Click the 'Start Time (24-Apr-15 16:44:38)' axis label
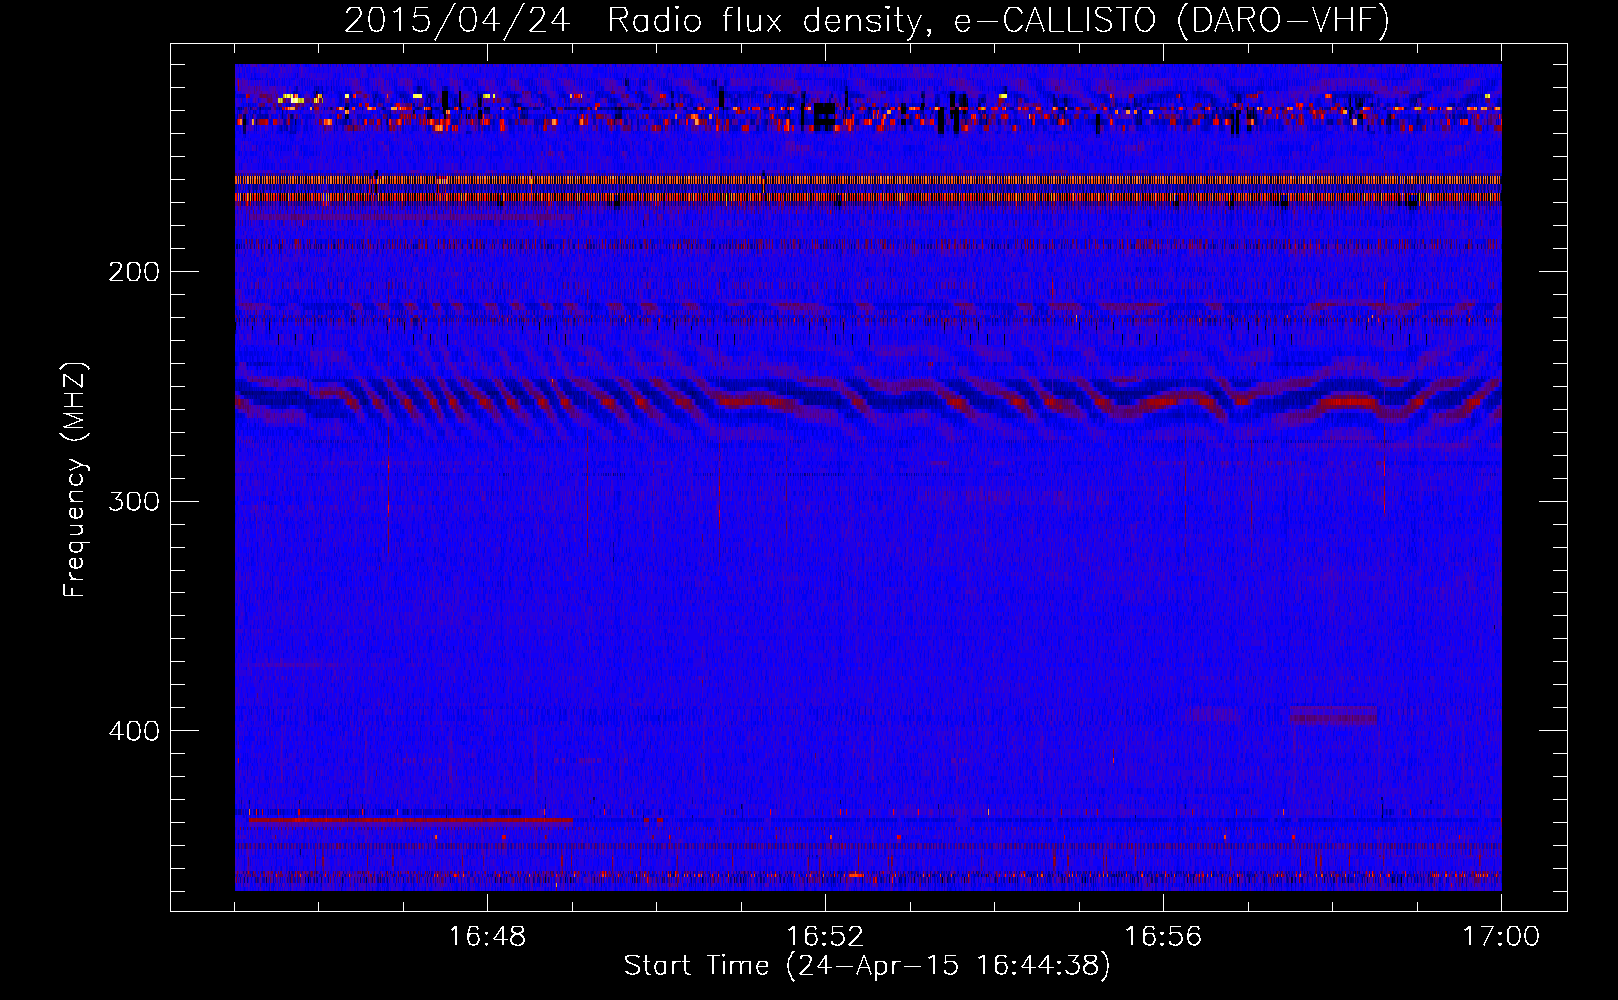1618x1000 pixels. click(x=867, y=966)
